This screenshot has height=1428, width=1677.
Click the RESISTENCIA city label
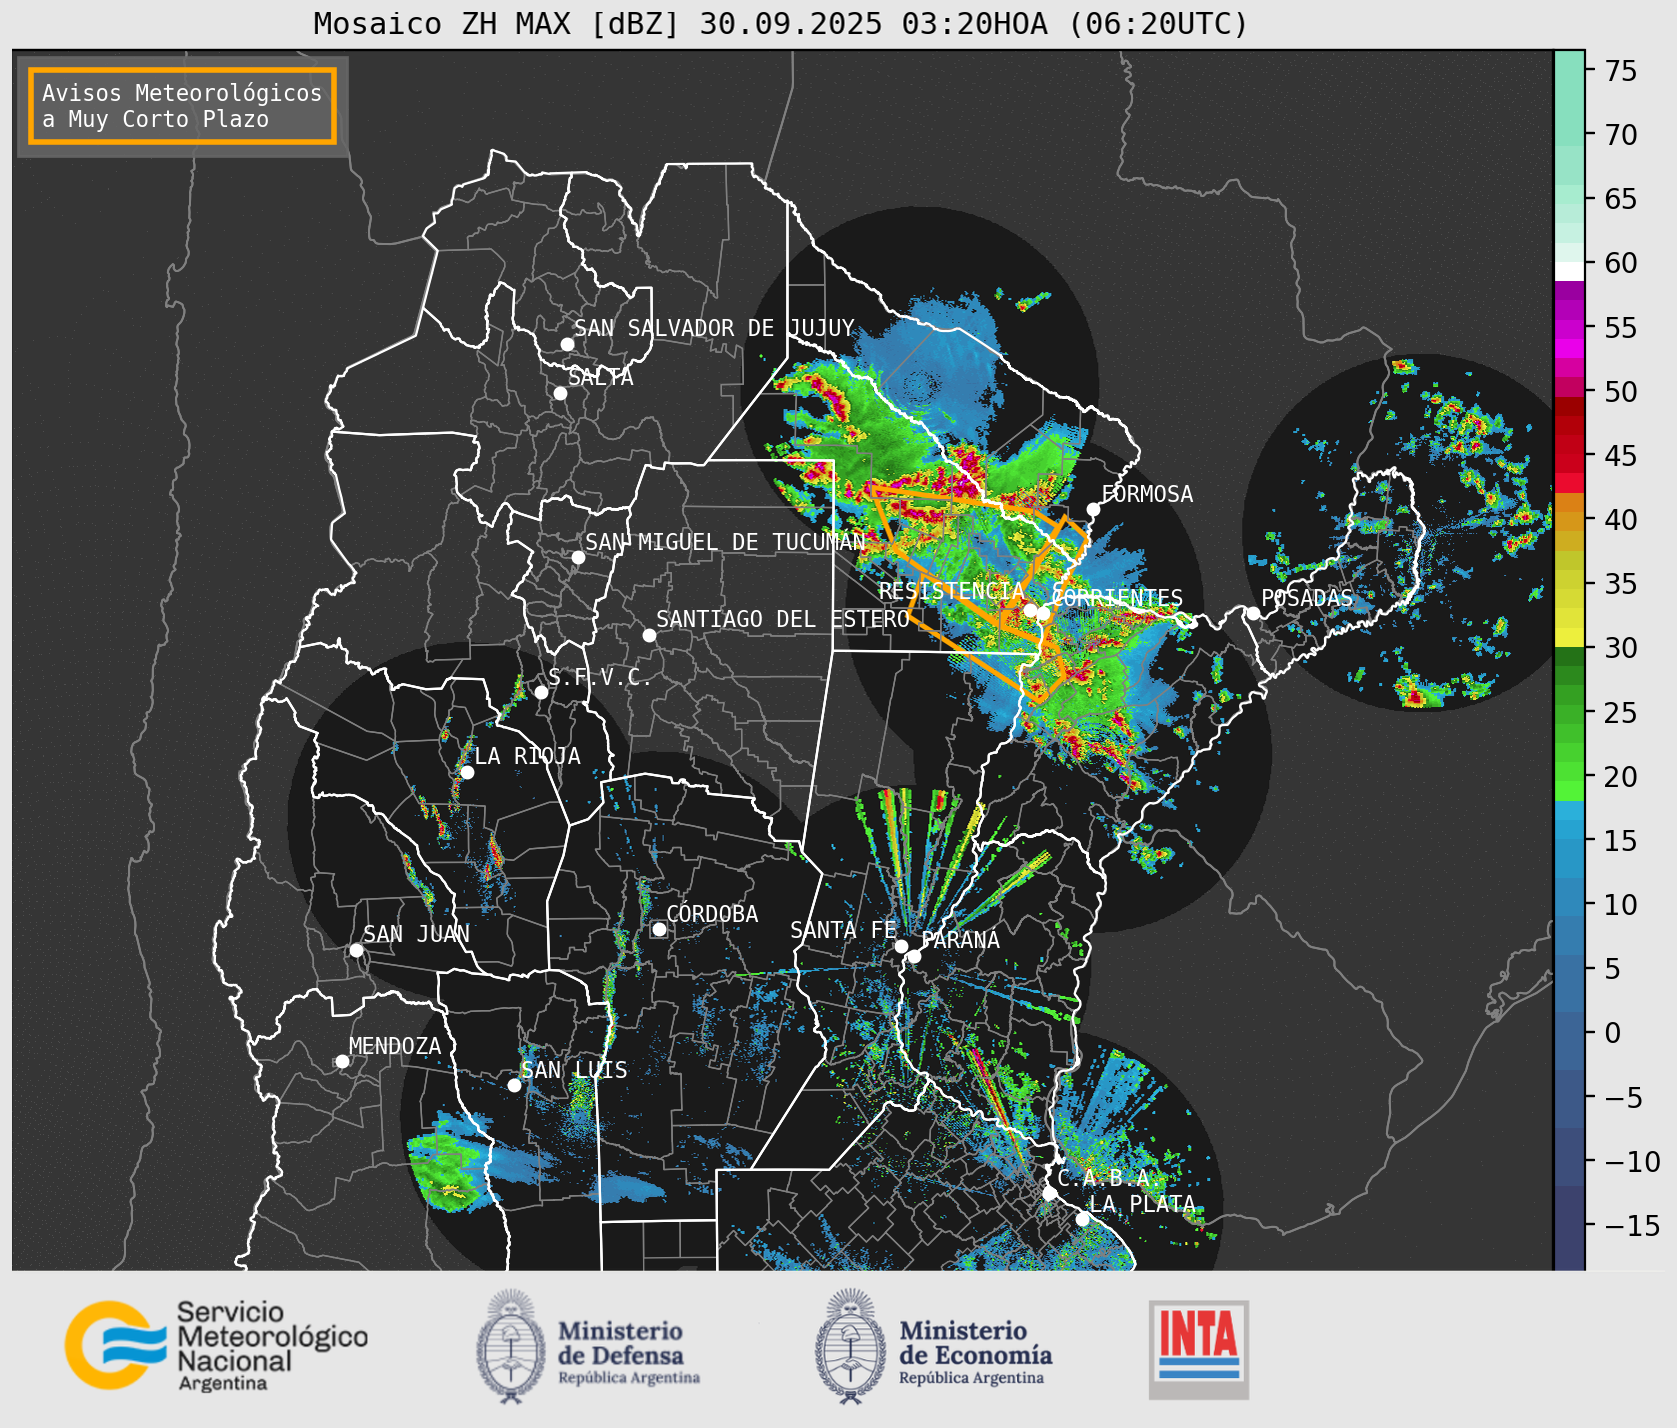click(952, 591)
